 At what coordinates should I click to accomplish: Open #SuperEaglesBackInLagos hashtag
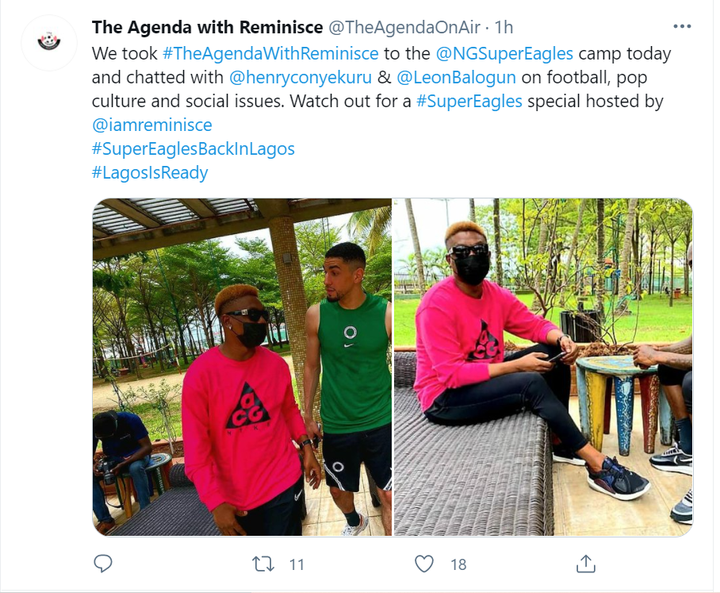point(193,149)
